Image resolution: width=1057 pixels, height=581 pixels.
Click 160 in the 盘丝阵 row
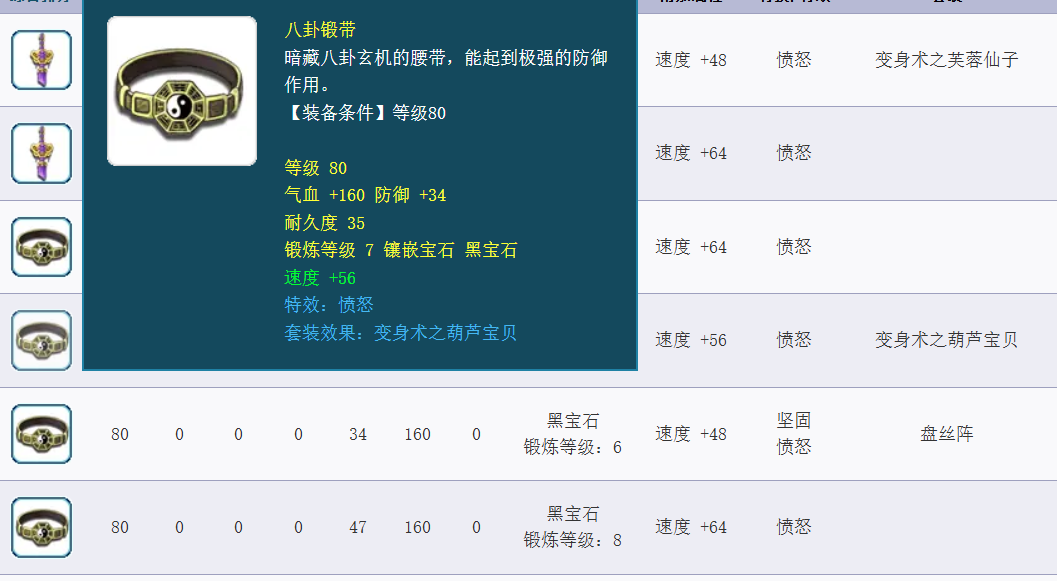pyautogui.click(x=417, y=435)
